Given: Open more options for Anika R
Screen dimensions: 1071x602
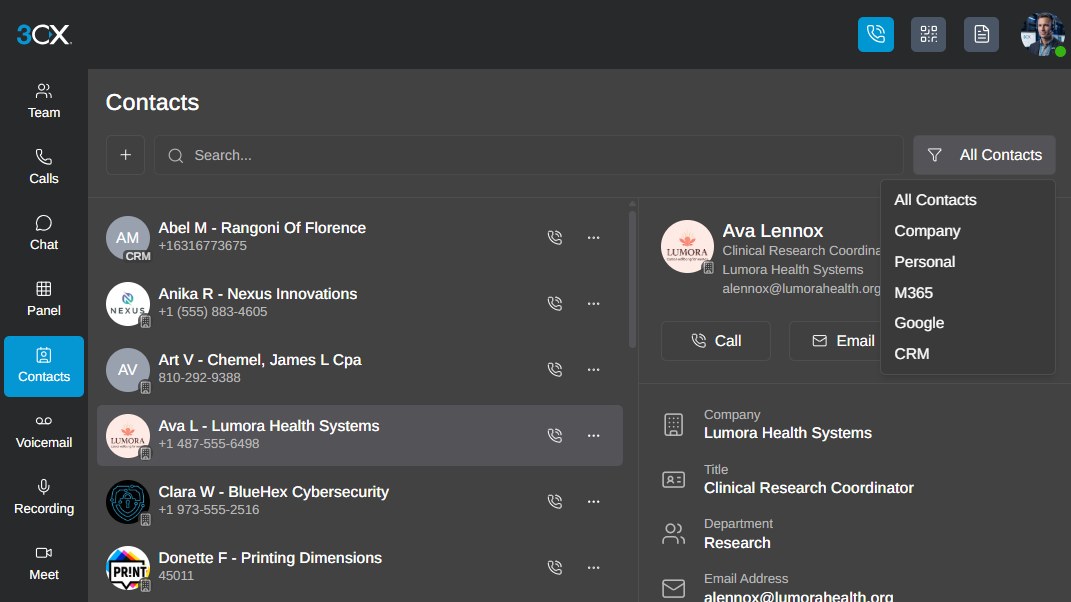Looking at the screenshot, I should 594,303.
